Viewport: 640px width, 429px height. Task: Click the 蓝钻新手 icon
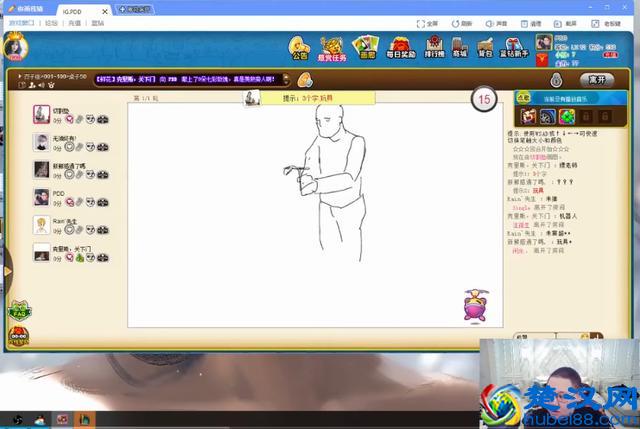pos(513,47)
